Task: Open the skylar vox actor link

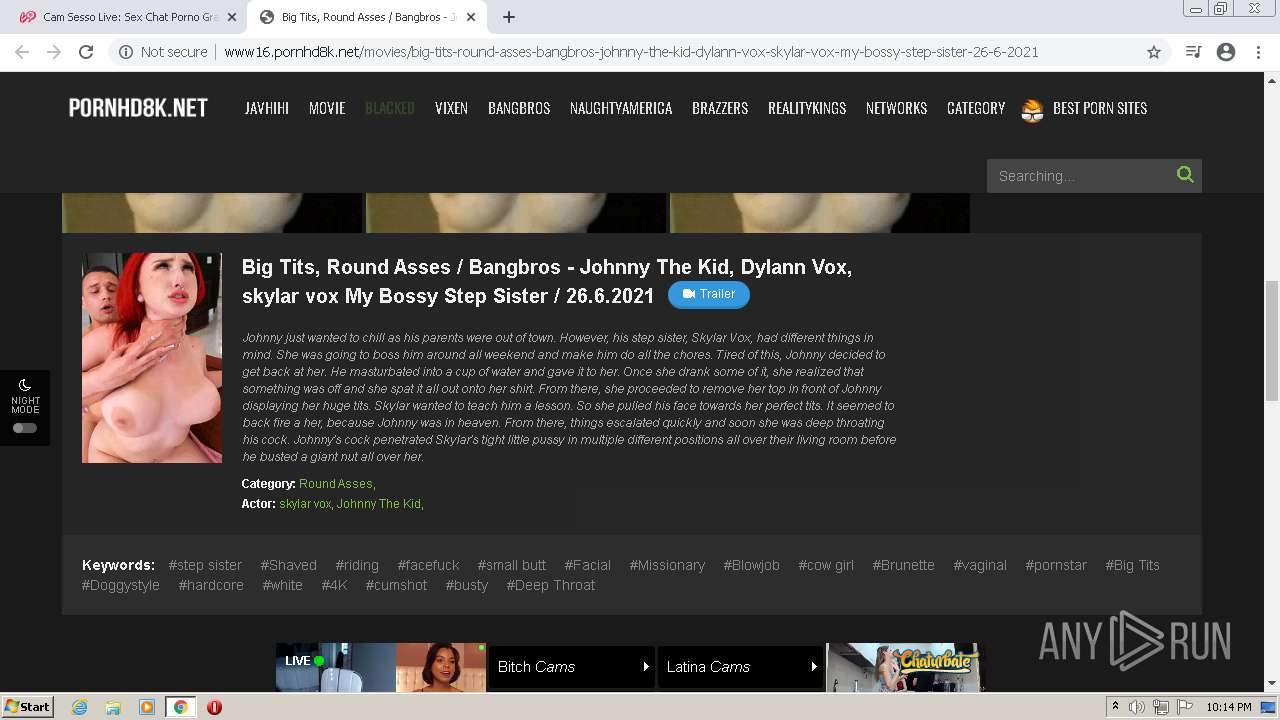Action: [x=305, y=504]
